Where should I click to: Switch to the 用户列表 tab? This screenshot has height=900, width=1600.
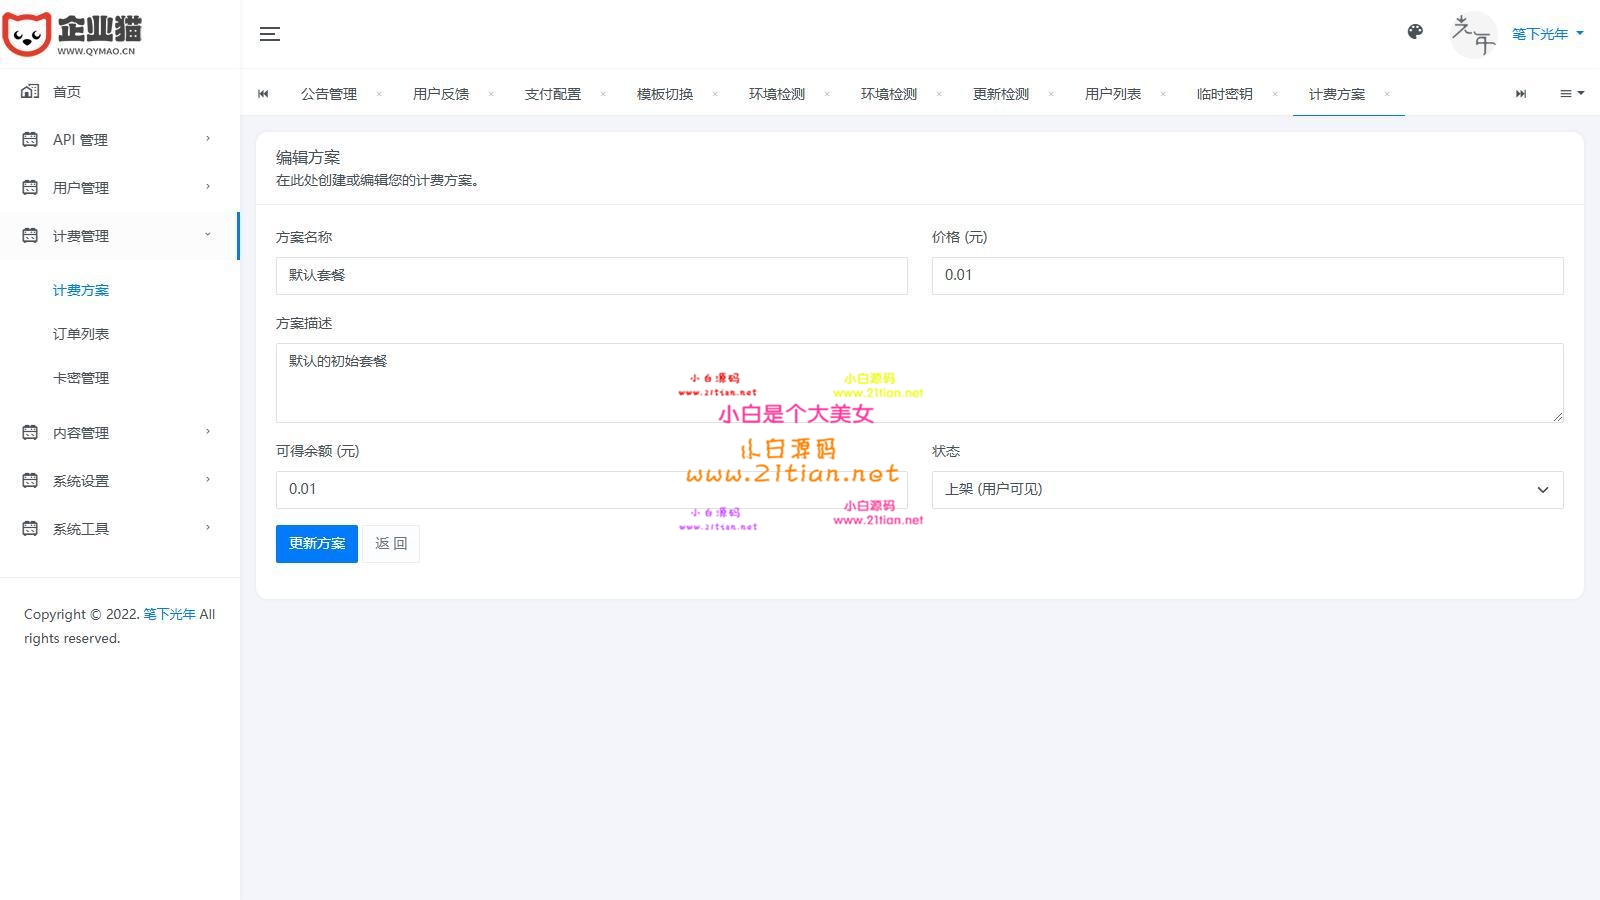click(1112, 94)
